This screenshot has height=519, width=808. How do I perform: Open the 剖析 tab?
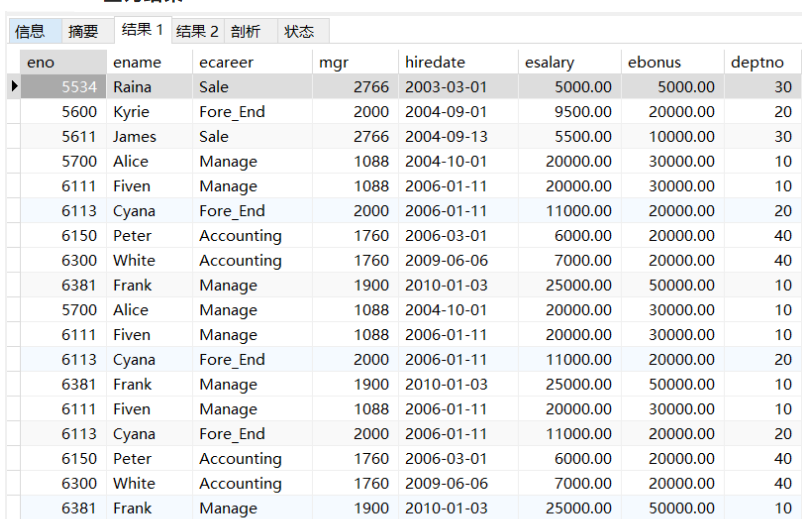click(246, 32)
